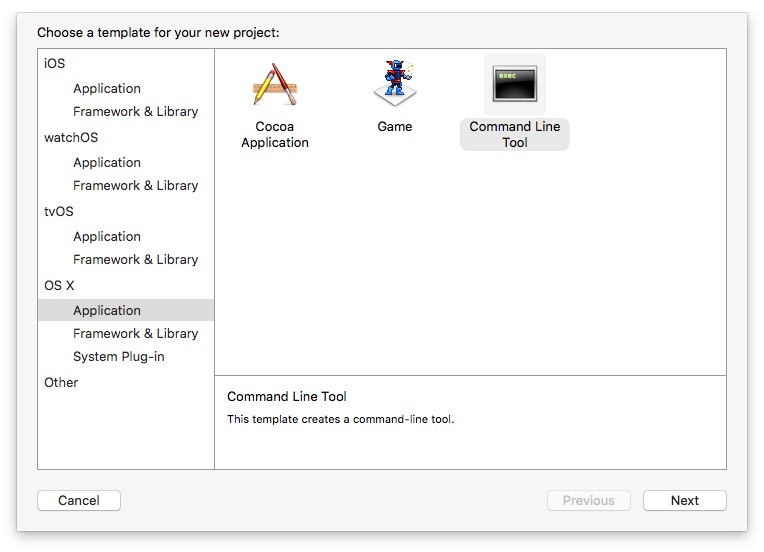Click the iOS section header
Screen dimensions: 764x552
coord(54,63)
